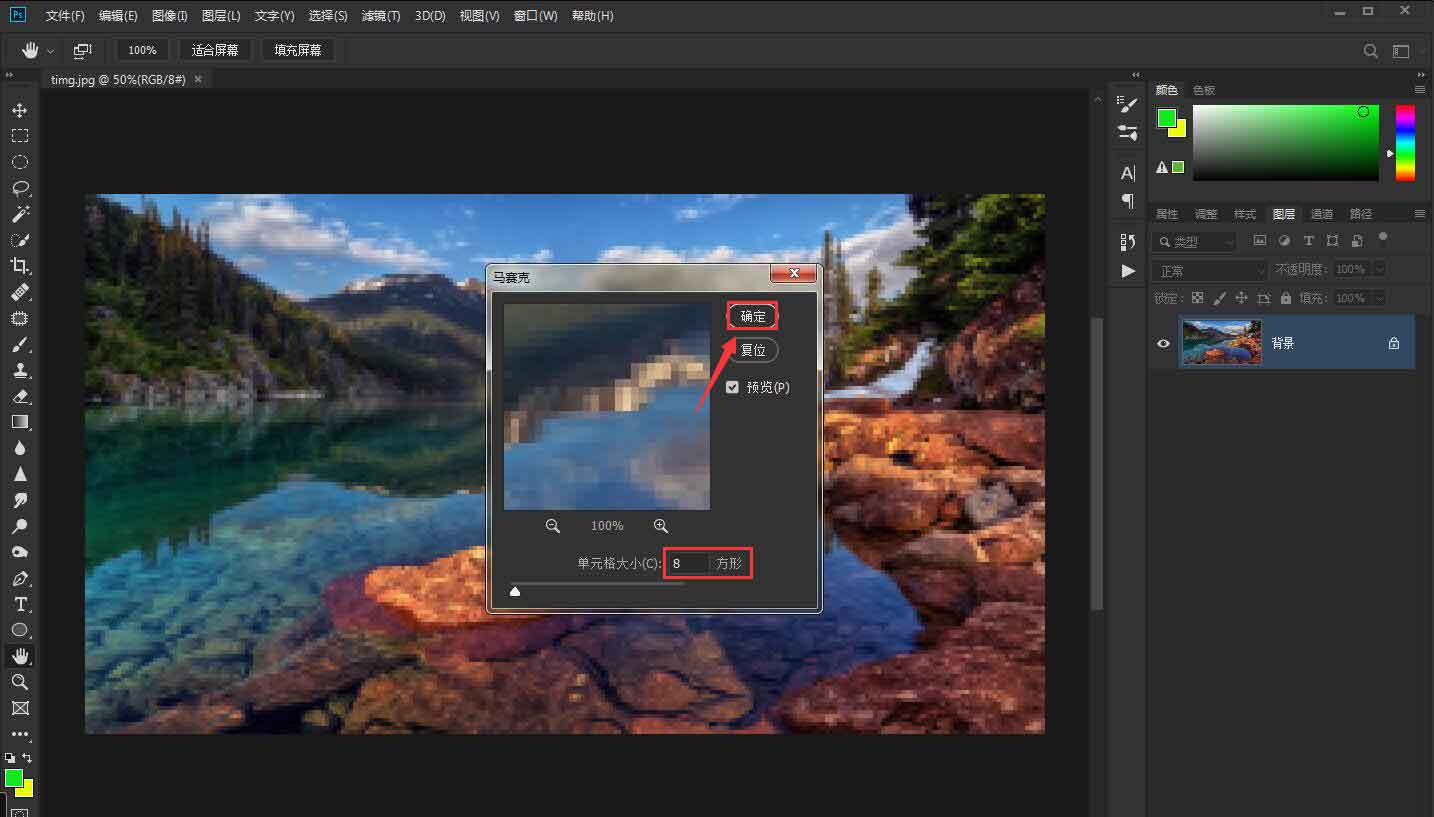Uncheck the 预览(P) preview checkbox

tap(733, 387)
